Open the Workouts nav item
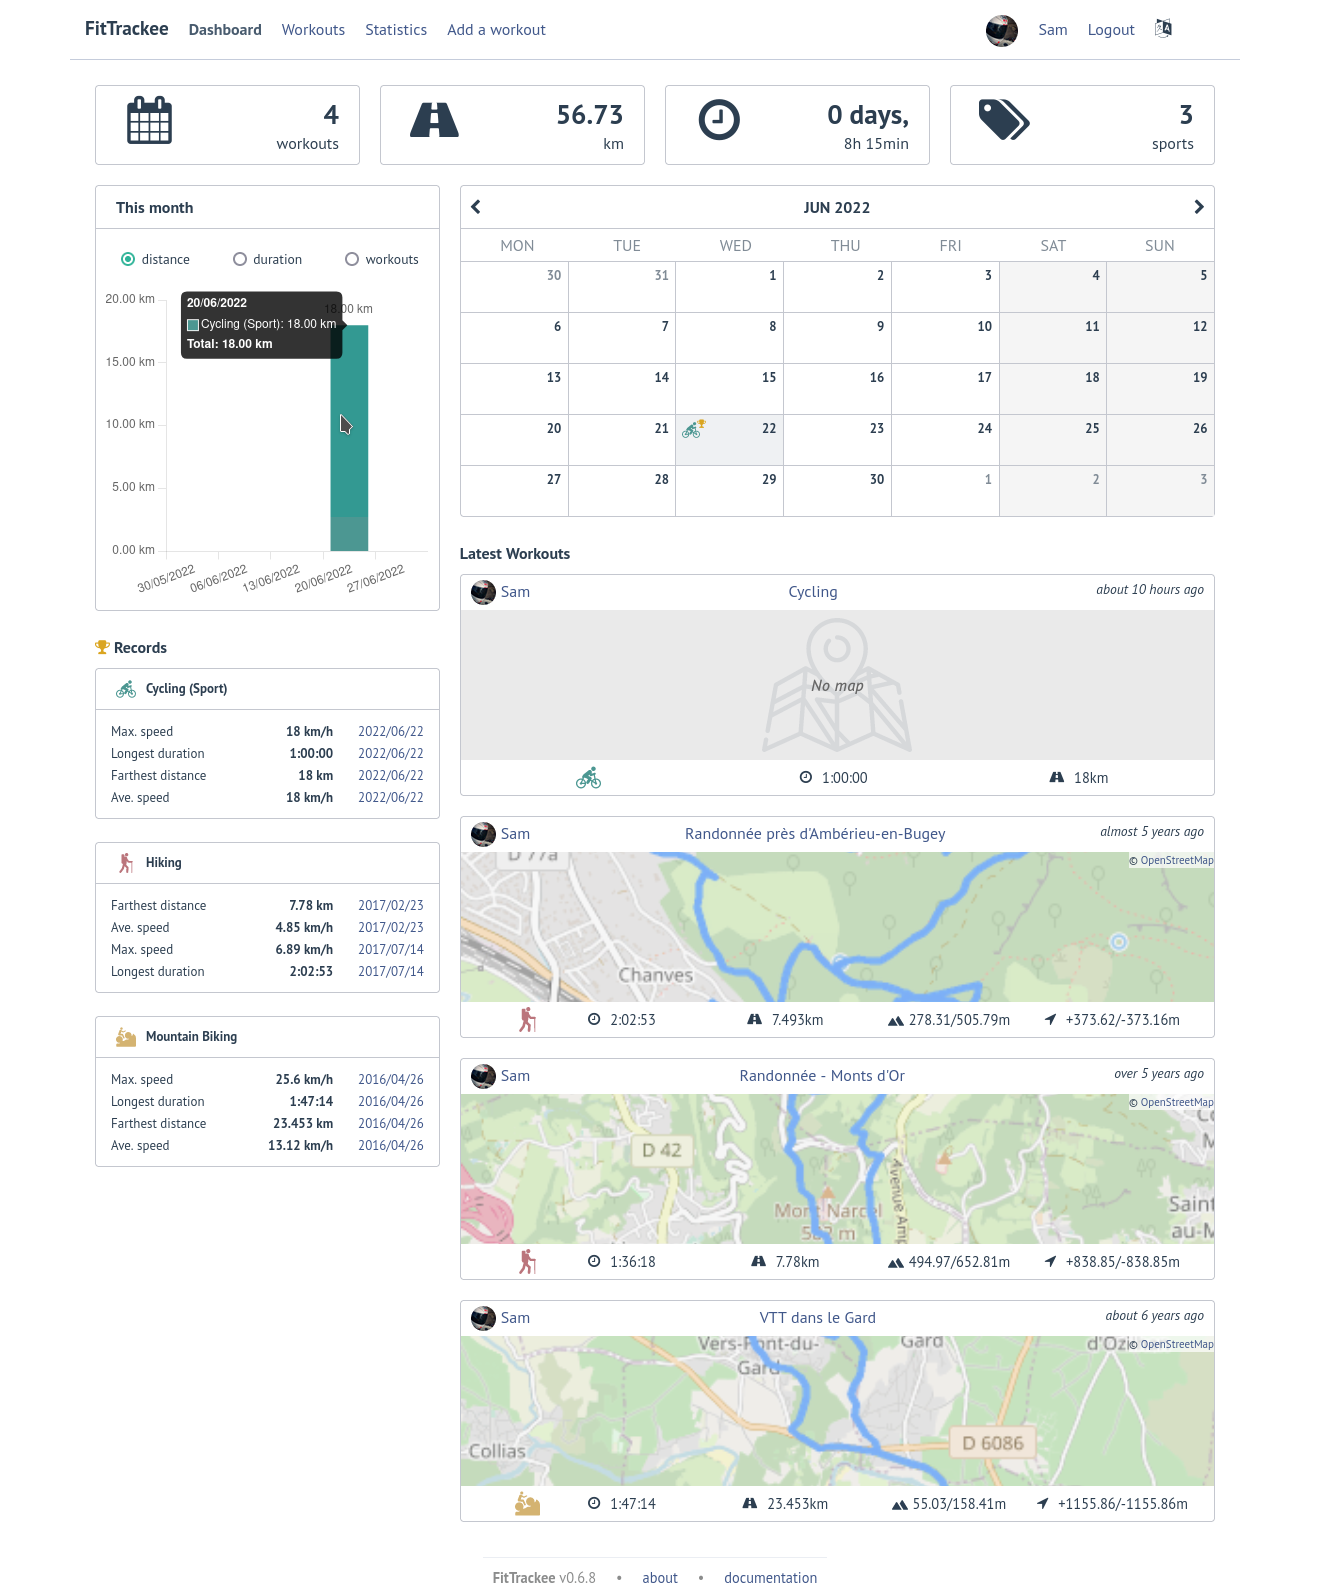1321x1595 pixels. [313, 30]
